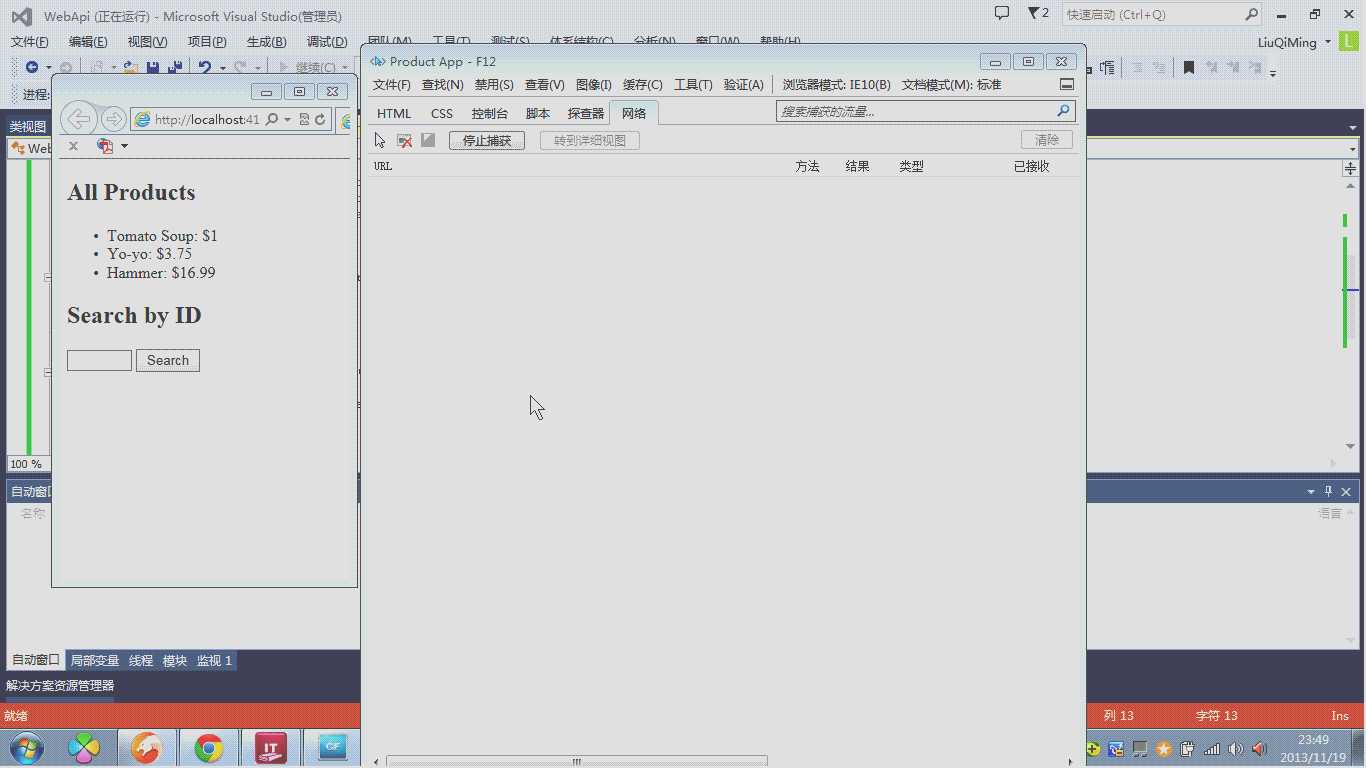The height and width of the screenshot is (768, 1366).
Task: Open the red IT app on the taskbar
Action: [x=270, y=748]
